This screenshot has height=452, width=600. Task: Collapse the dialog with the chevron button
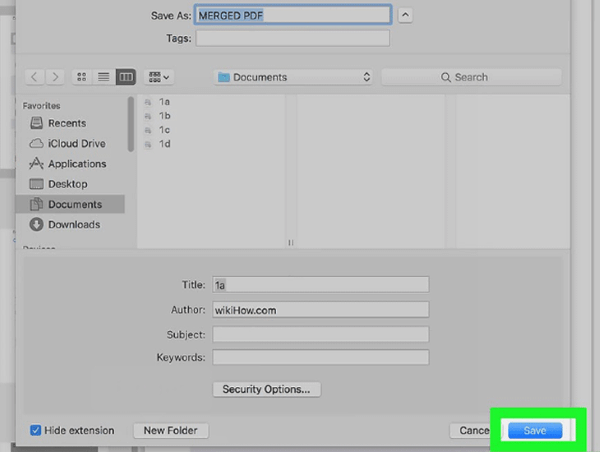tap(404, 15)
